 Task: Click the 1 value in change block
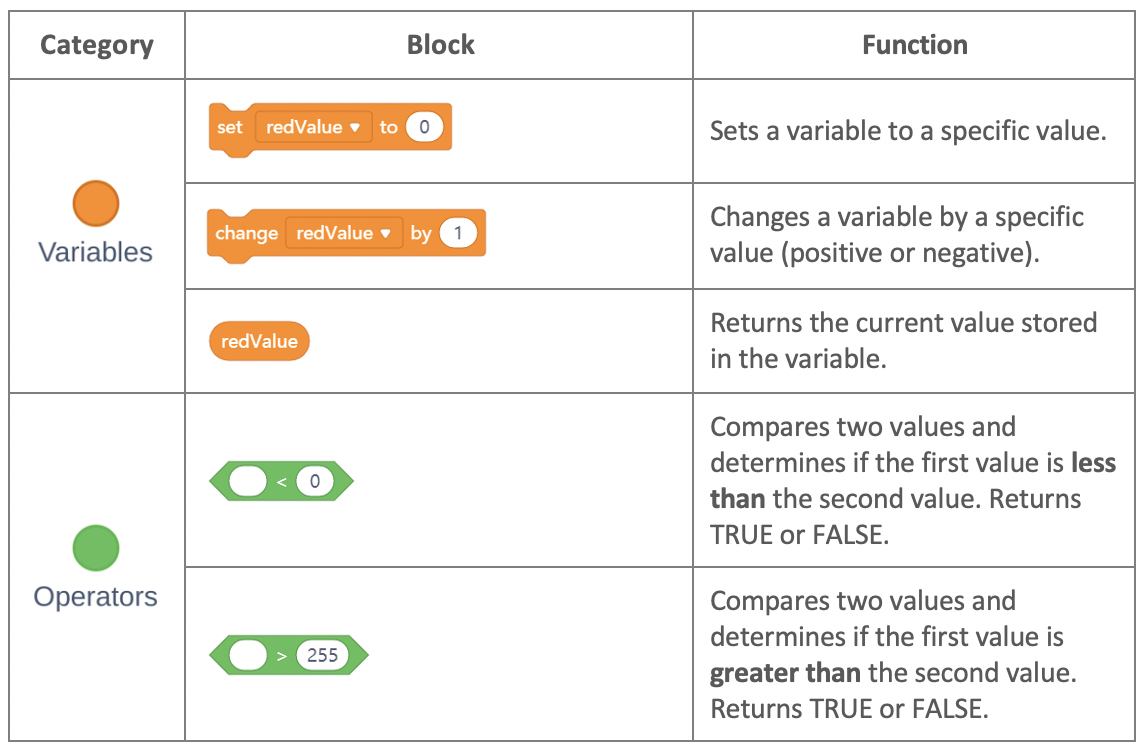click(x=458, y=233)
